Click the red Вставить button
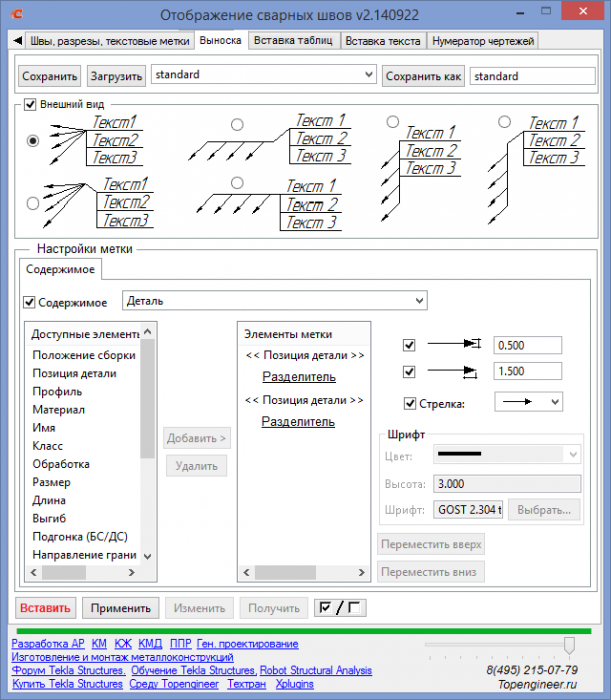 46,608
